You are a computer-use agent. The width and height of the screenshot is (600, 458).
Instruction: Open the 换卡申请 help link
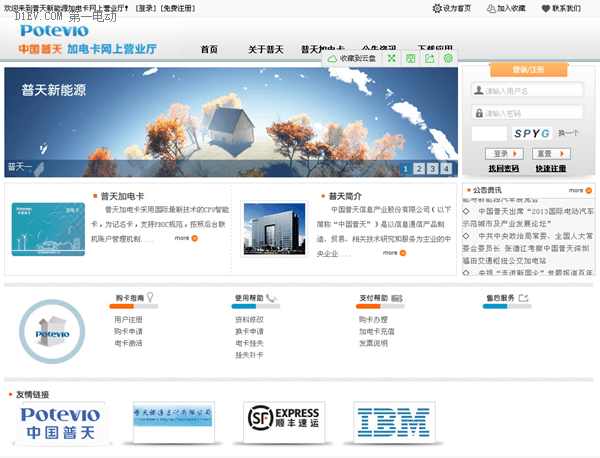point(249,331)
